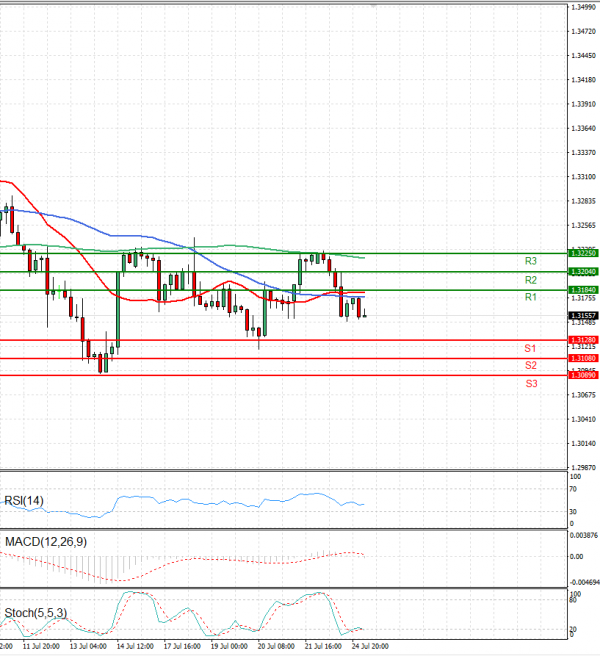The width and height of the screenshot is (600, 656).
Task: Click the 21 Jul 16:00 time label
Action: pos(323,646)
